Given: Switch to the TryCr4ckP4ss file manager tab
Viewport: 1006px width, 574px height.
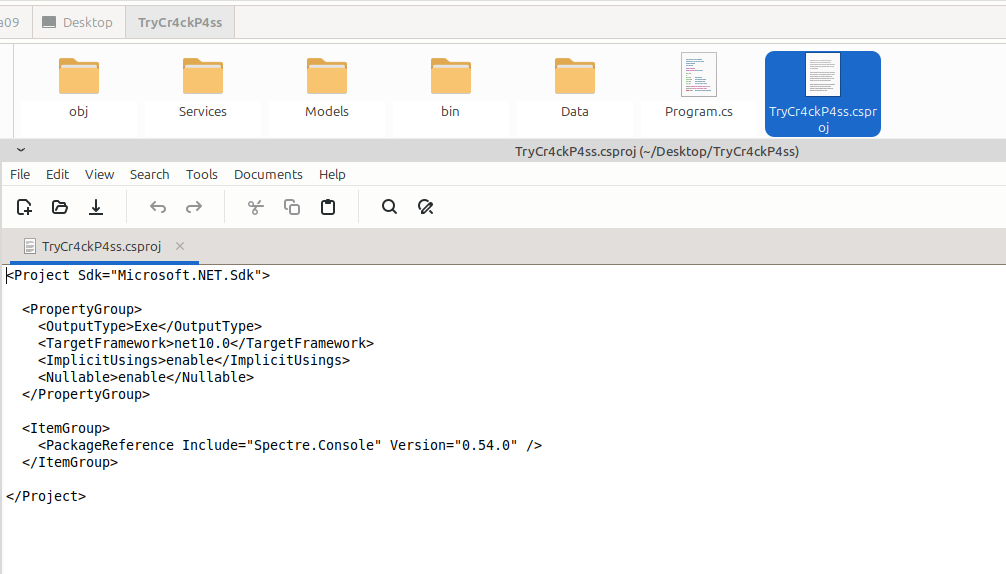Looking at the screenshot, I should (180, 22).
